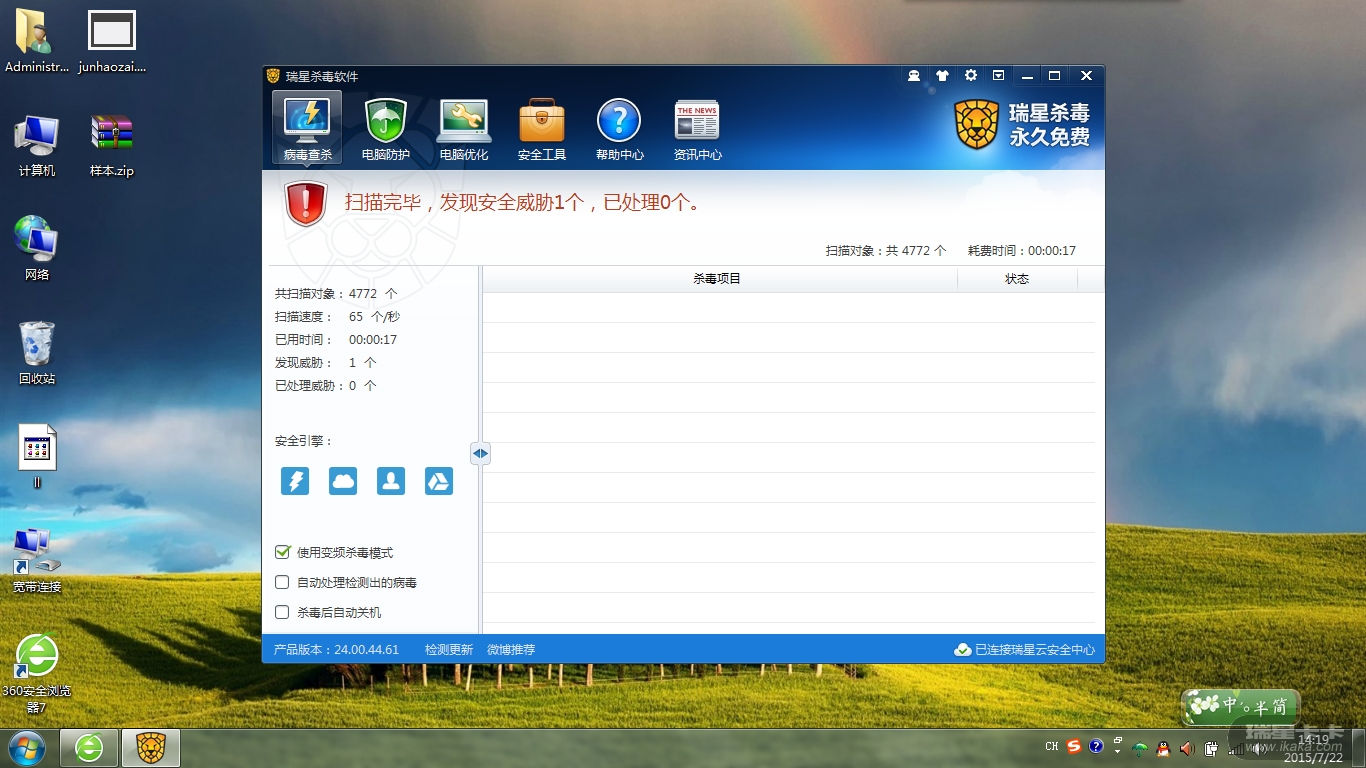The image size is (1366, 768).
Task: Open the skin changer shirt icon
Action: pos(942,76)
